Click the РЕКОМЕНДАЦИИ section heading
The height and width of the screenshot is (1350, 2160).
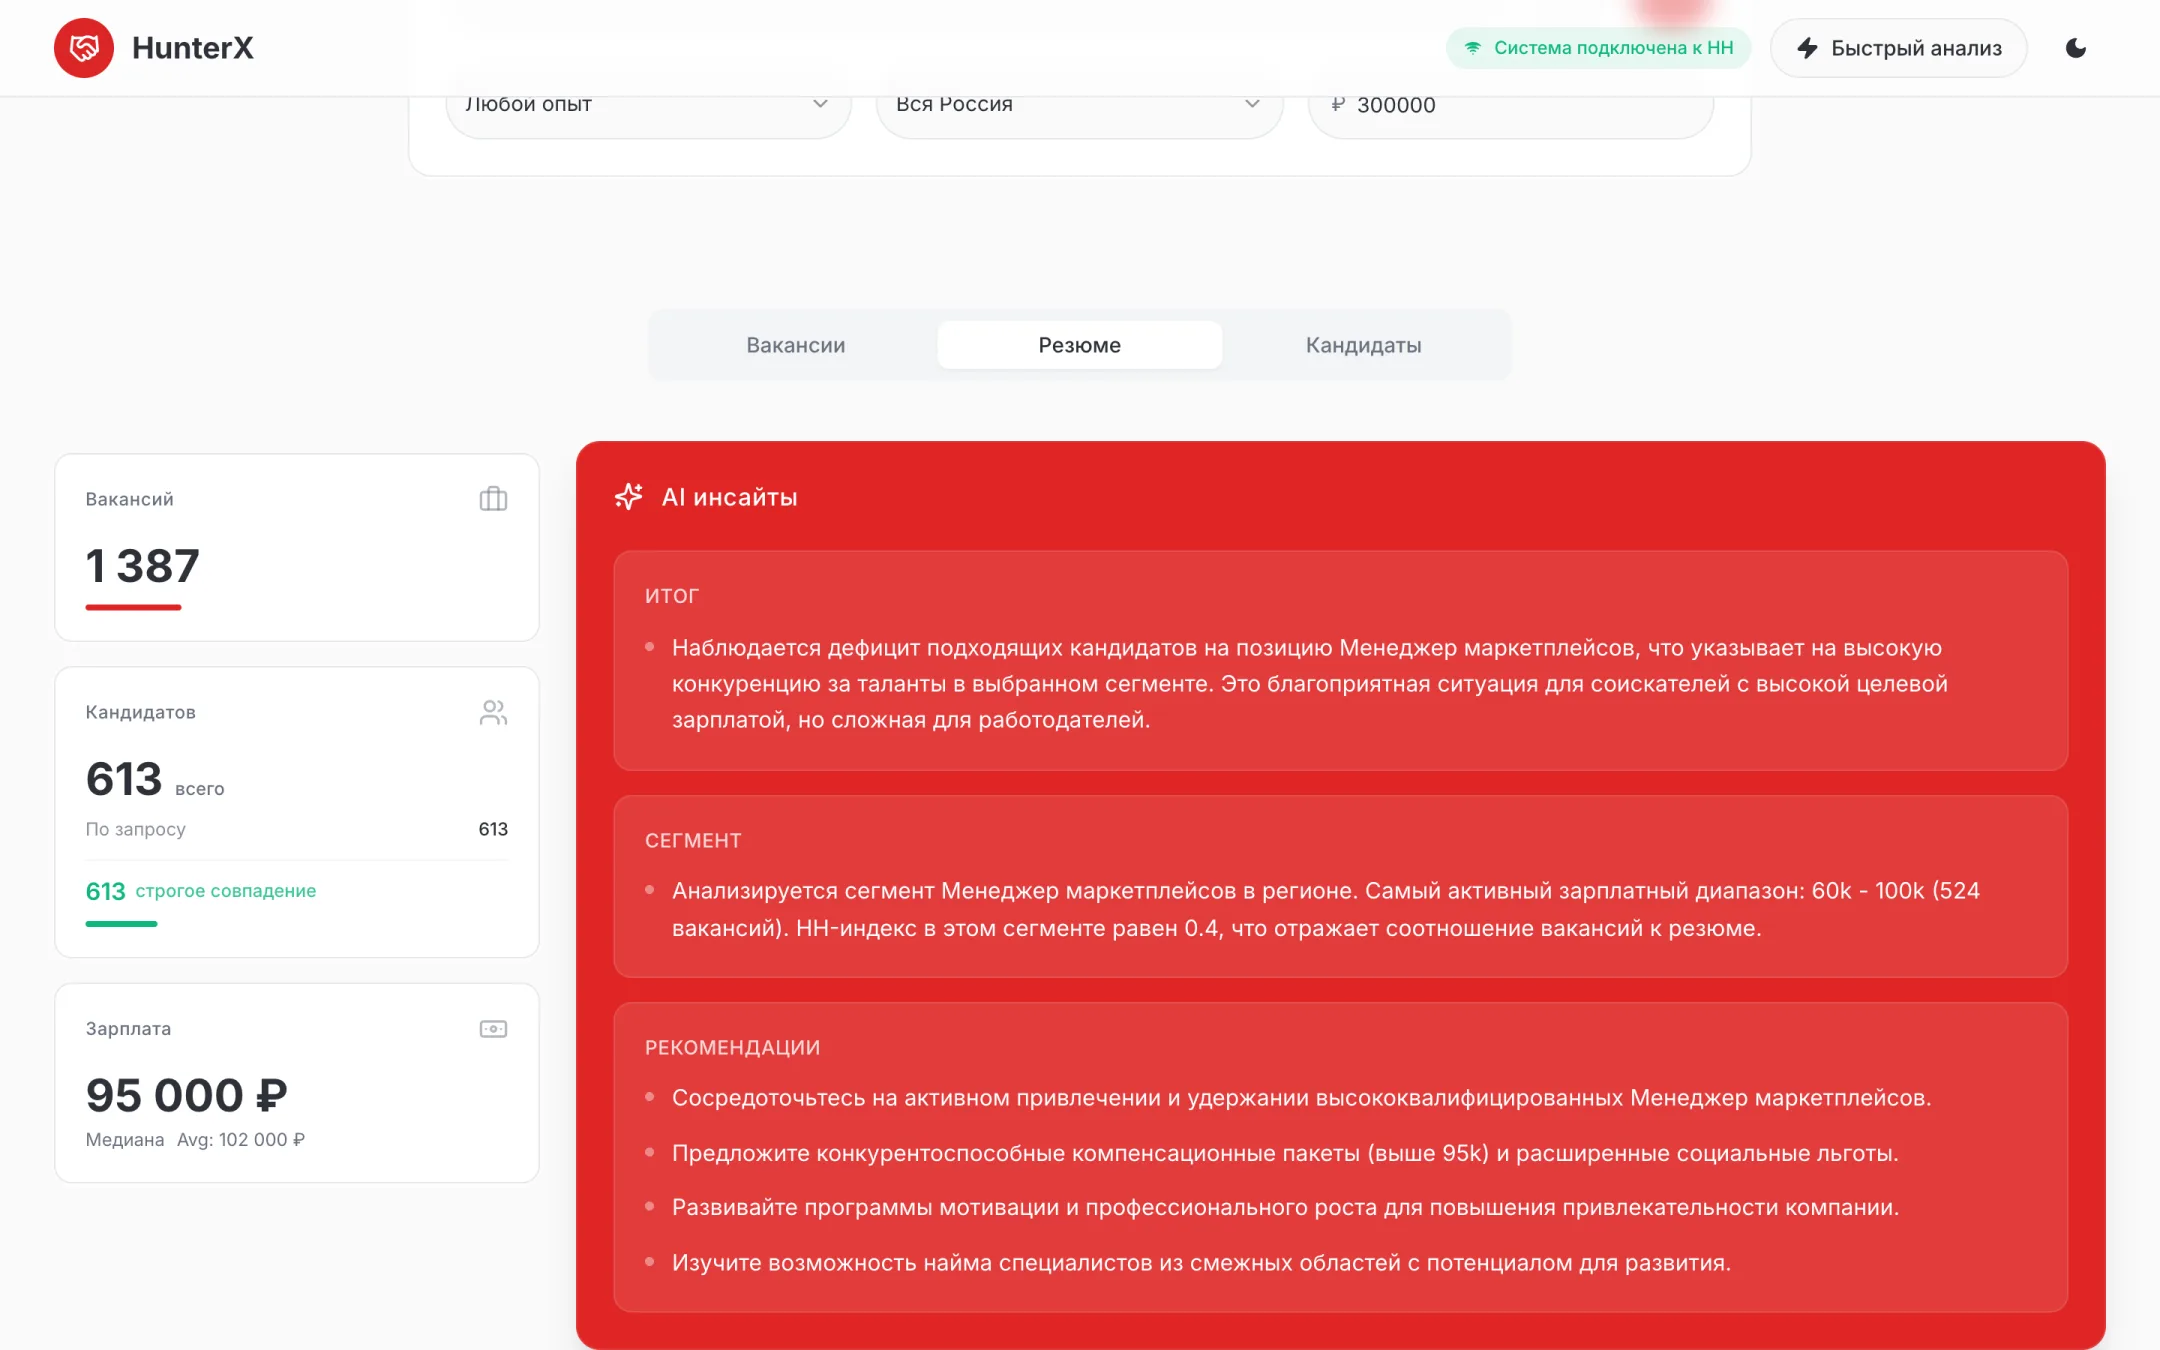click(732, 1048)
